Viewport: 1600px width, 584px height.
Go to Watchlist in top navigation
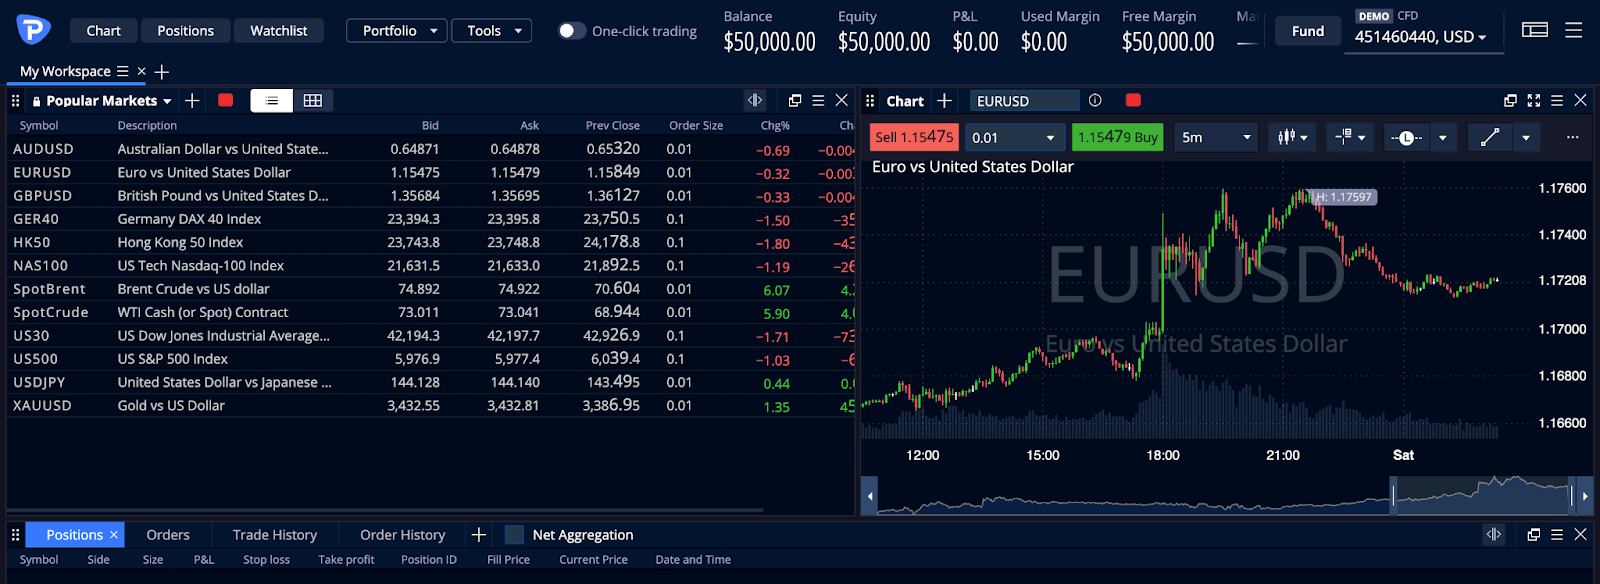click(279, 31)
